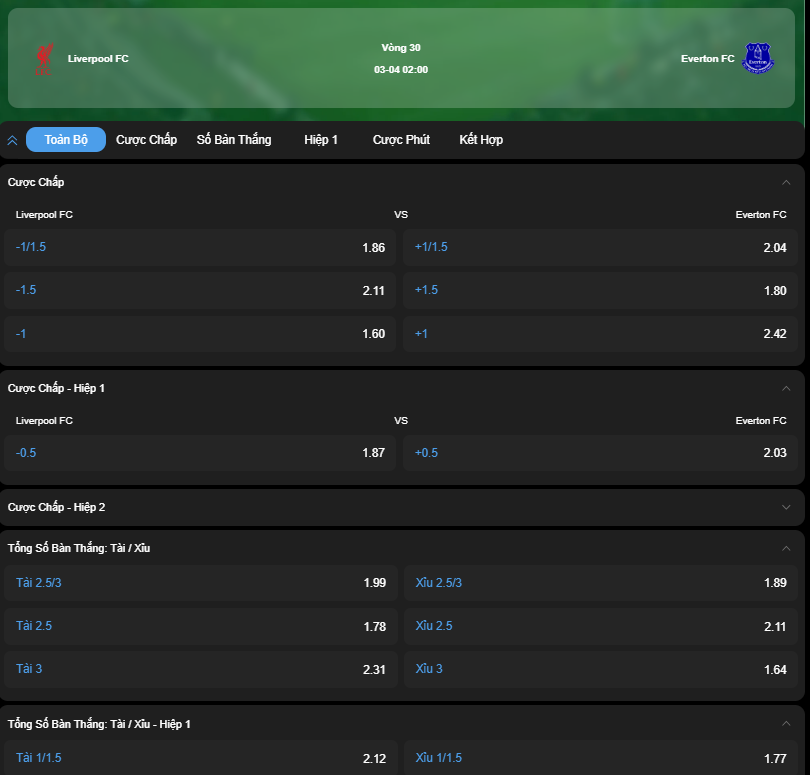Pick Xỉu 2.5 at odds 2.11

pyautogui.click(x=601, y=626)
